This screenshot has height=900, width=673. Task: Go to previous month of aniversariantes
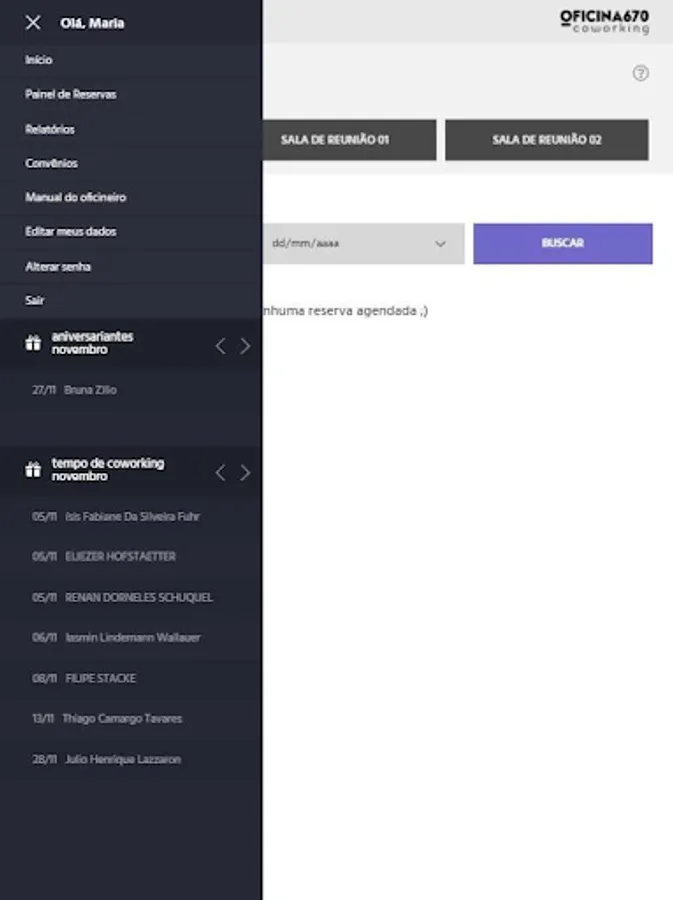click(221, 346)
